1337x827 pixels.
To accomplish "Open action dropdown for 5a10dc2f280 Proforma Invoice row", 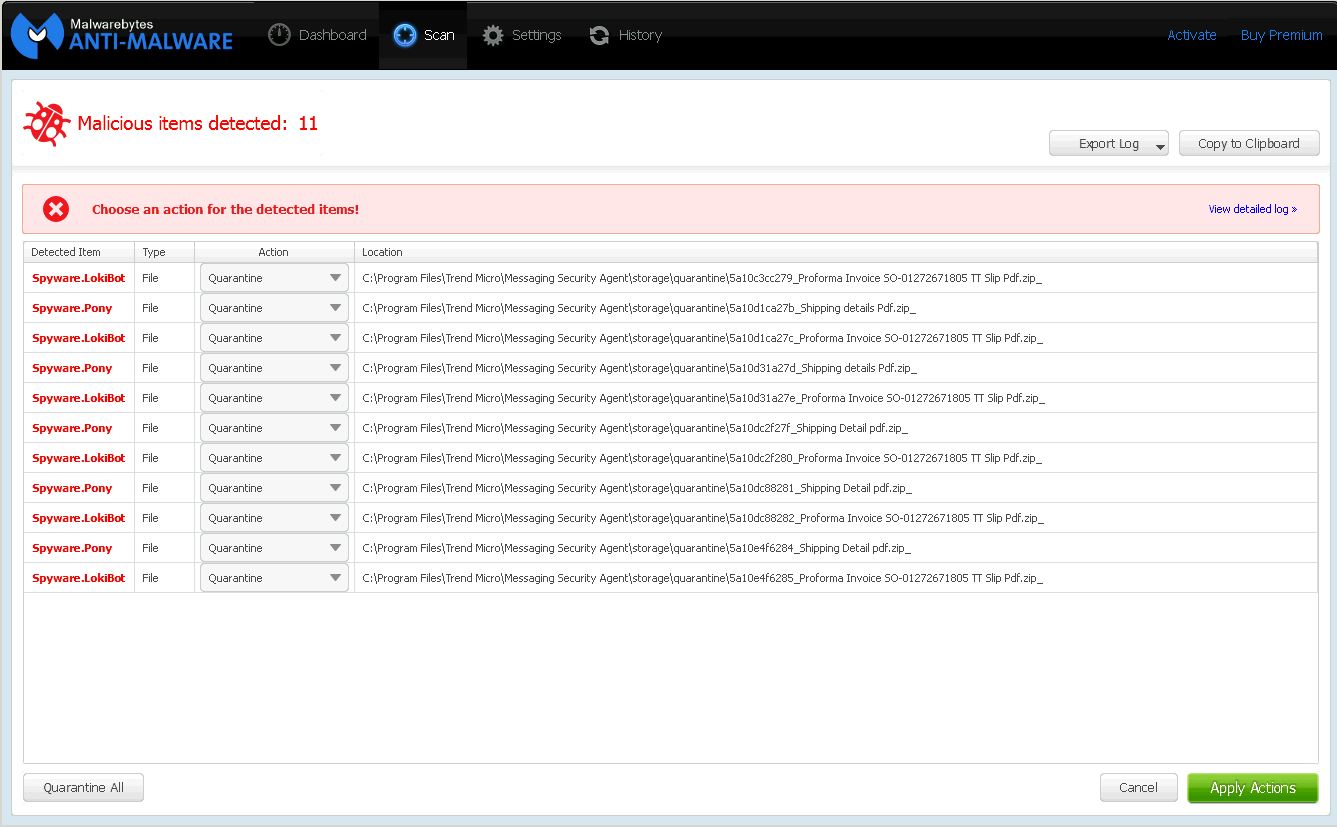I will [274, 458].
